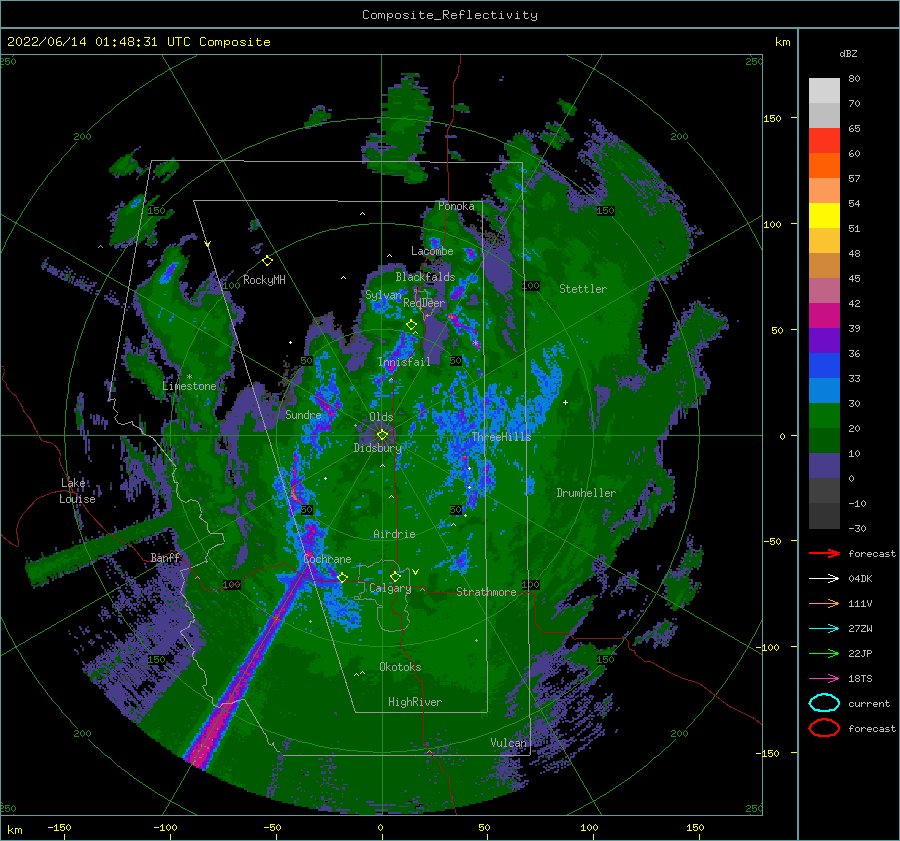Viewport: 900px width, 841px height.
Task: Click the yellow diamond marker below Cochrane
Action: pyautogui.click(x=343, y=578)
